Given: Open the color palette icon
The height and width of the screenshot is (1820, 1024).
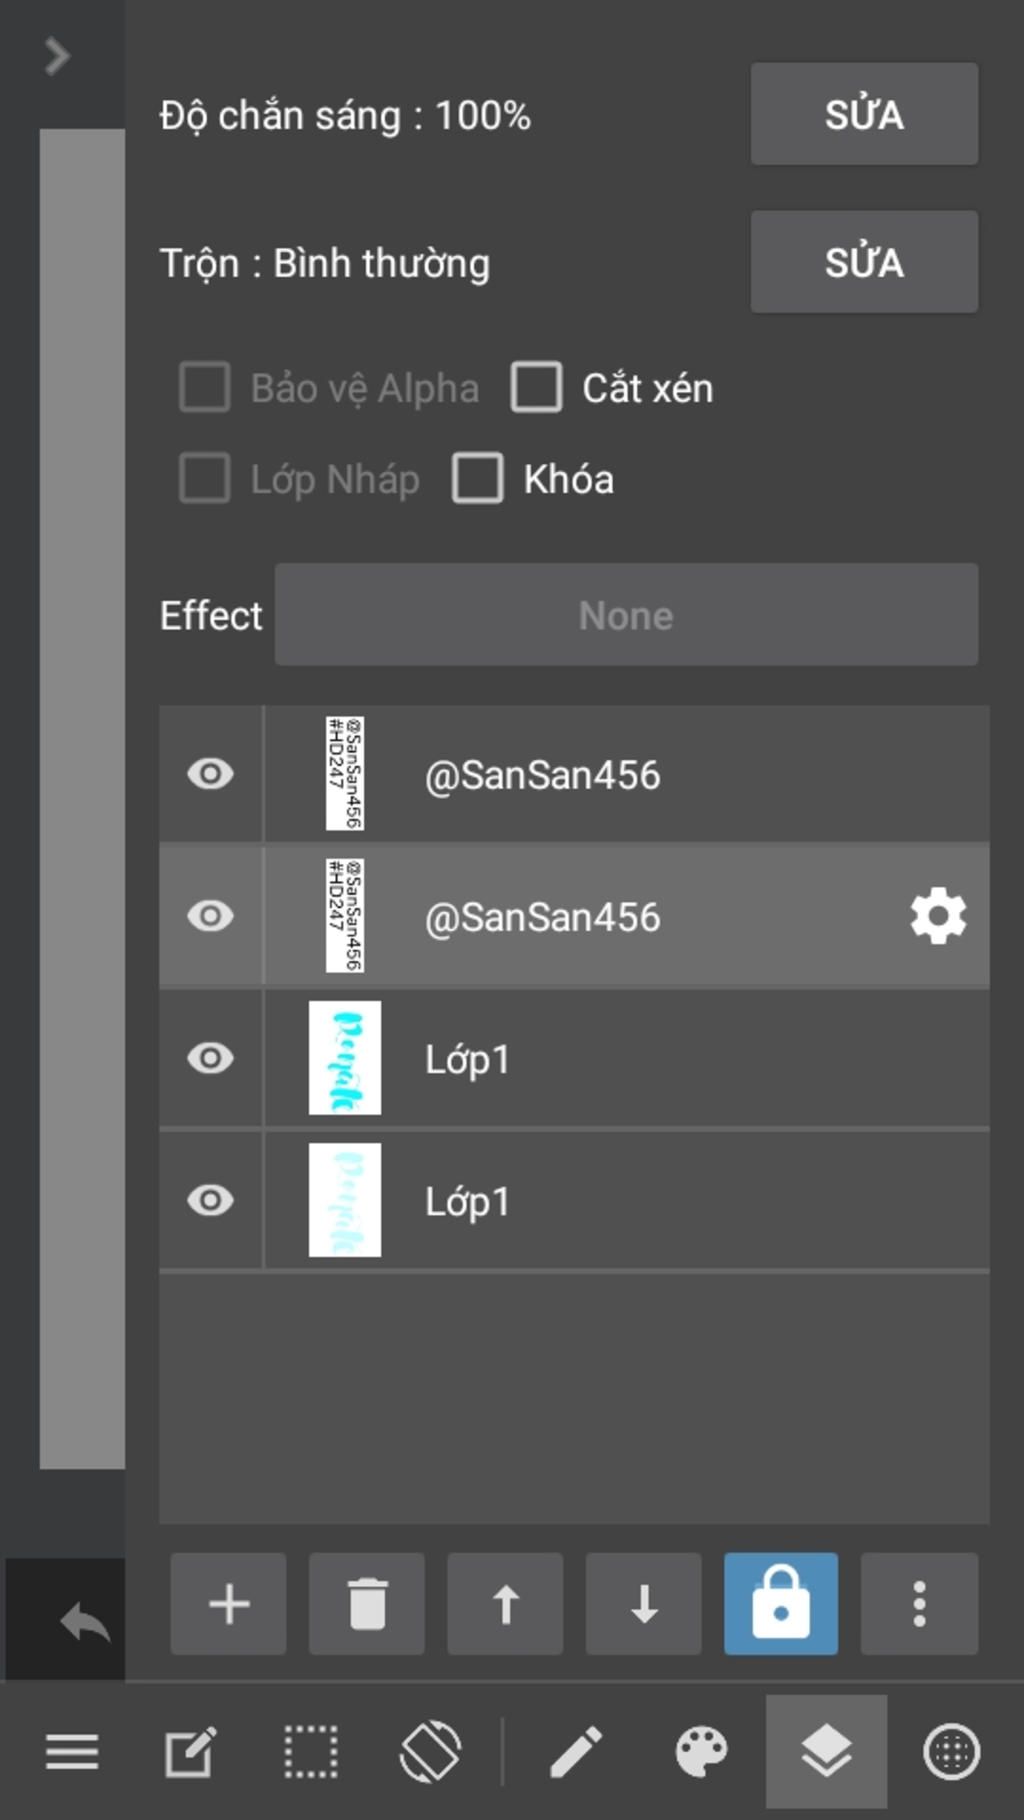Looking at the screenshot, I should 701,1752.
